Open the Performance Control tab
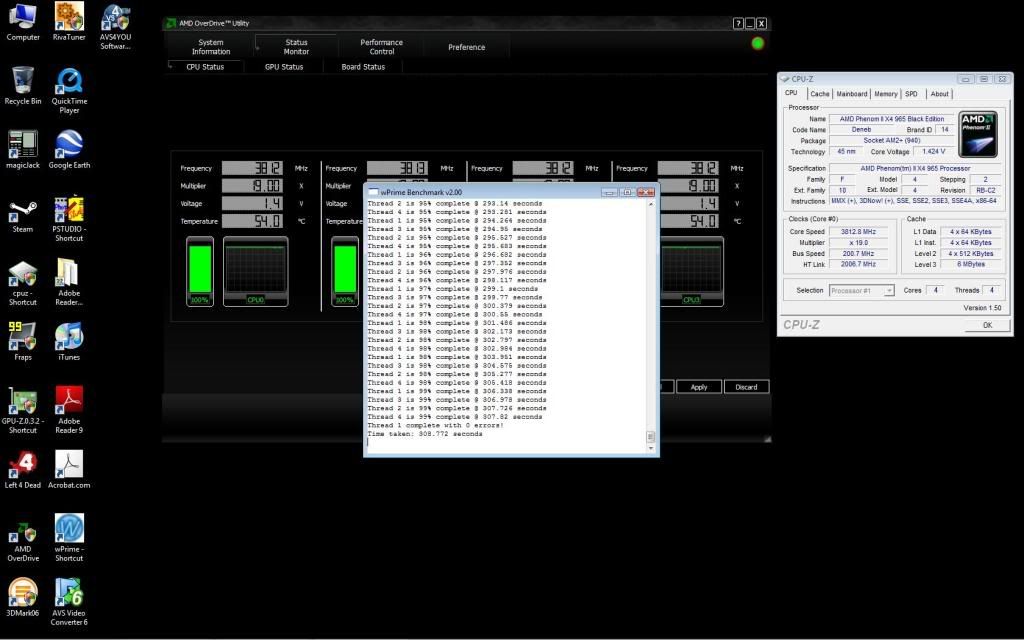Viewport: 1024px width, 640px height. (x=381, y=47)
